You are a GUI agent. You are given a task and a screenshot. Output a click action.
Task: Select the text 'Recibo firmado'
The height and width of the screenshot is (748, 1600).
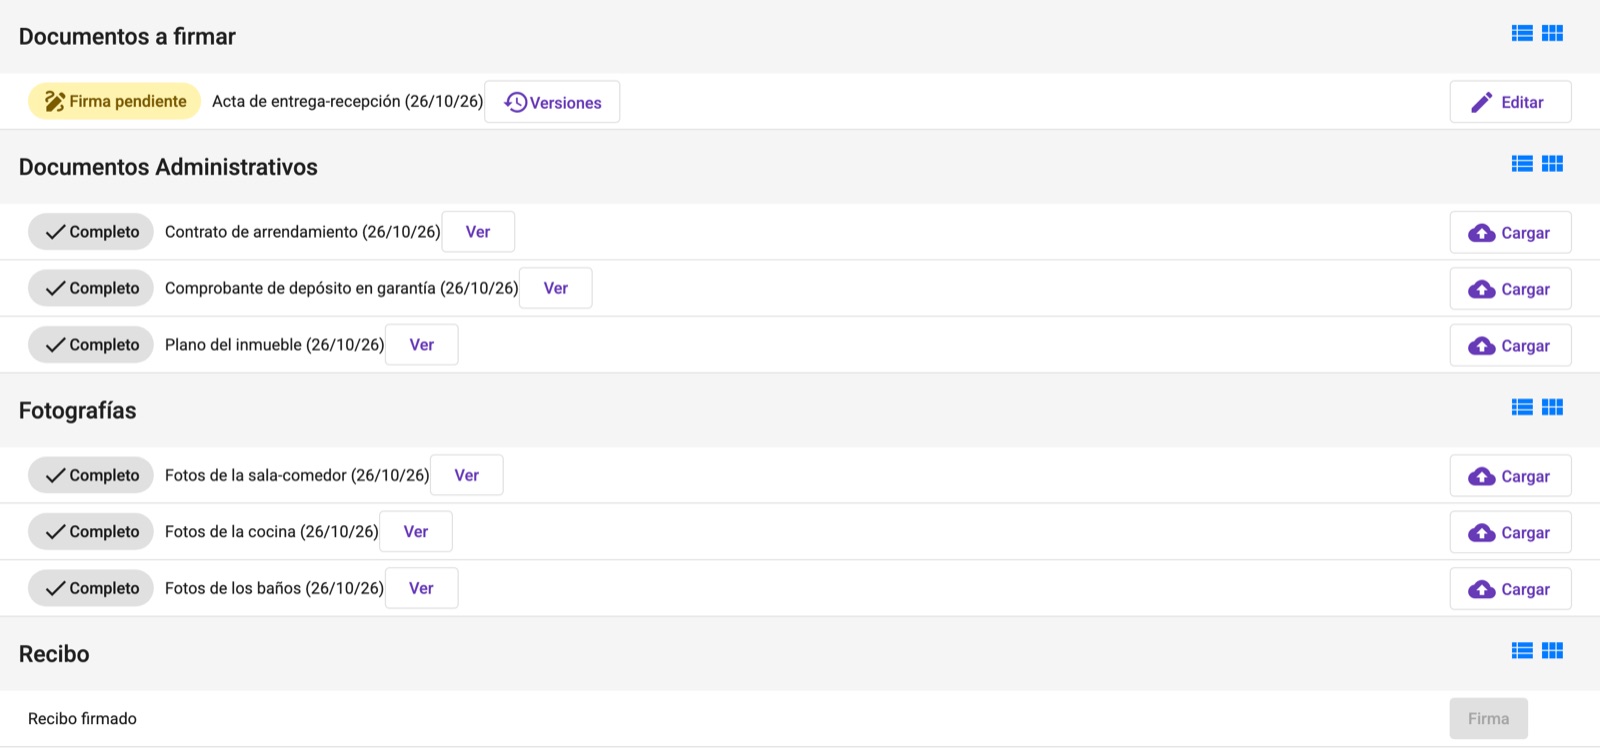(82, 718)
